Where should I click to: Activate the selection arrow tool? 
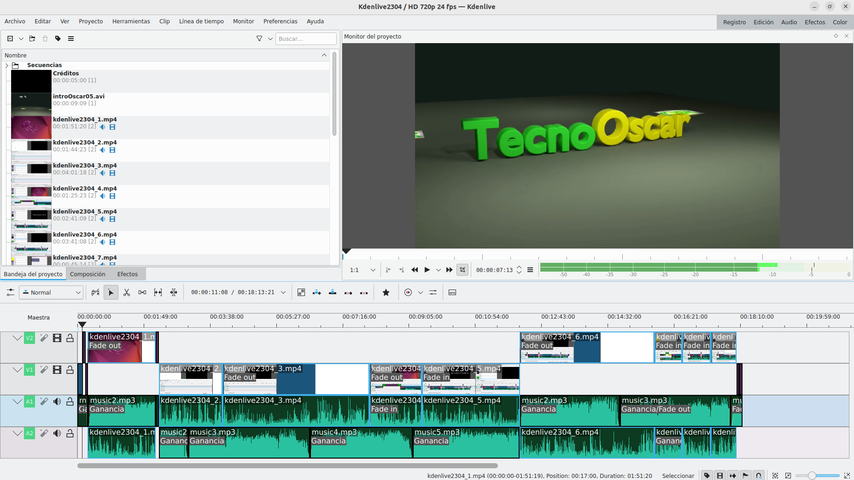click(x=111, y=293)
